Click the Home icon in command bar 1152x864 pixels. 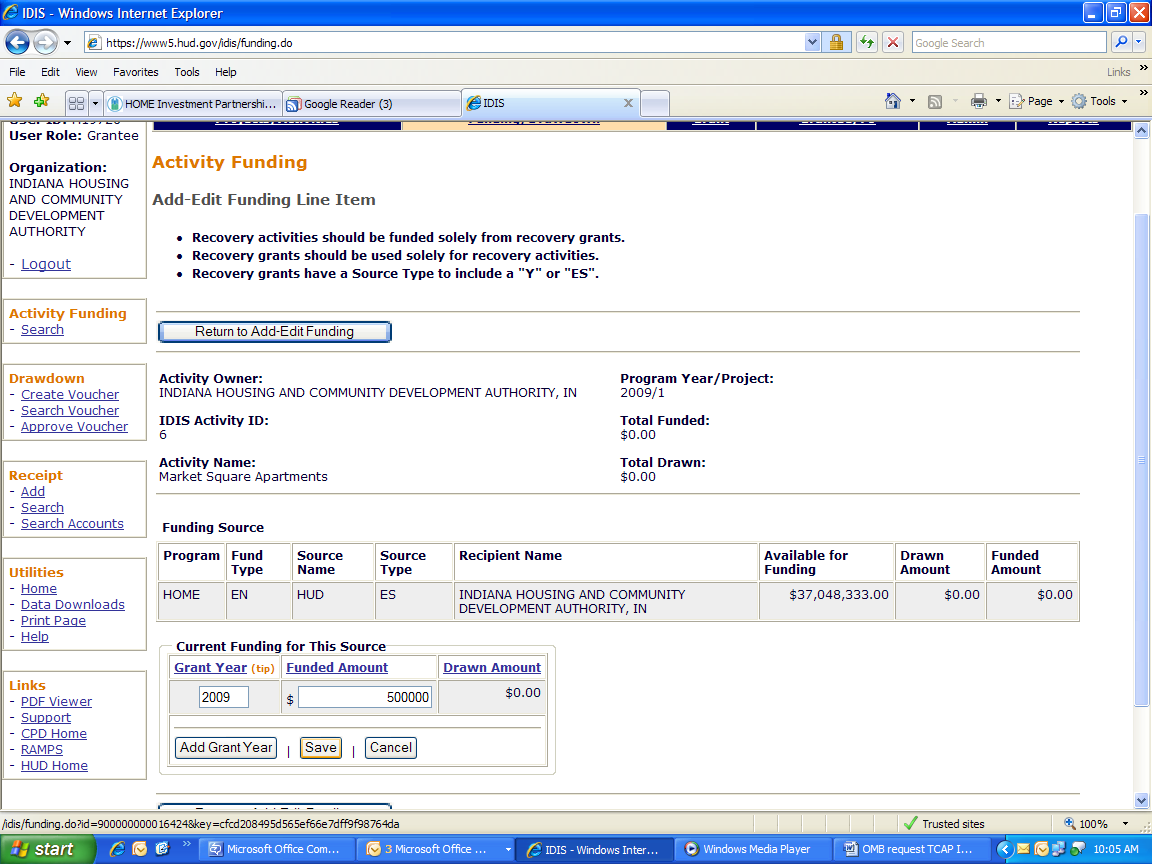point(893,101)
